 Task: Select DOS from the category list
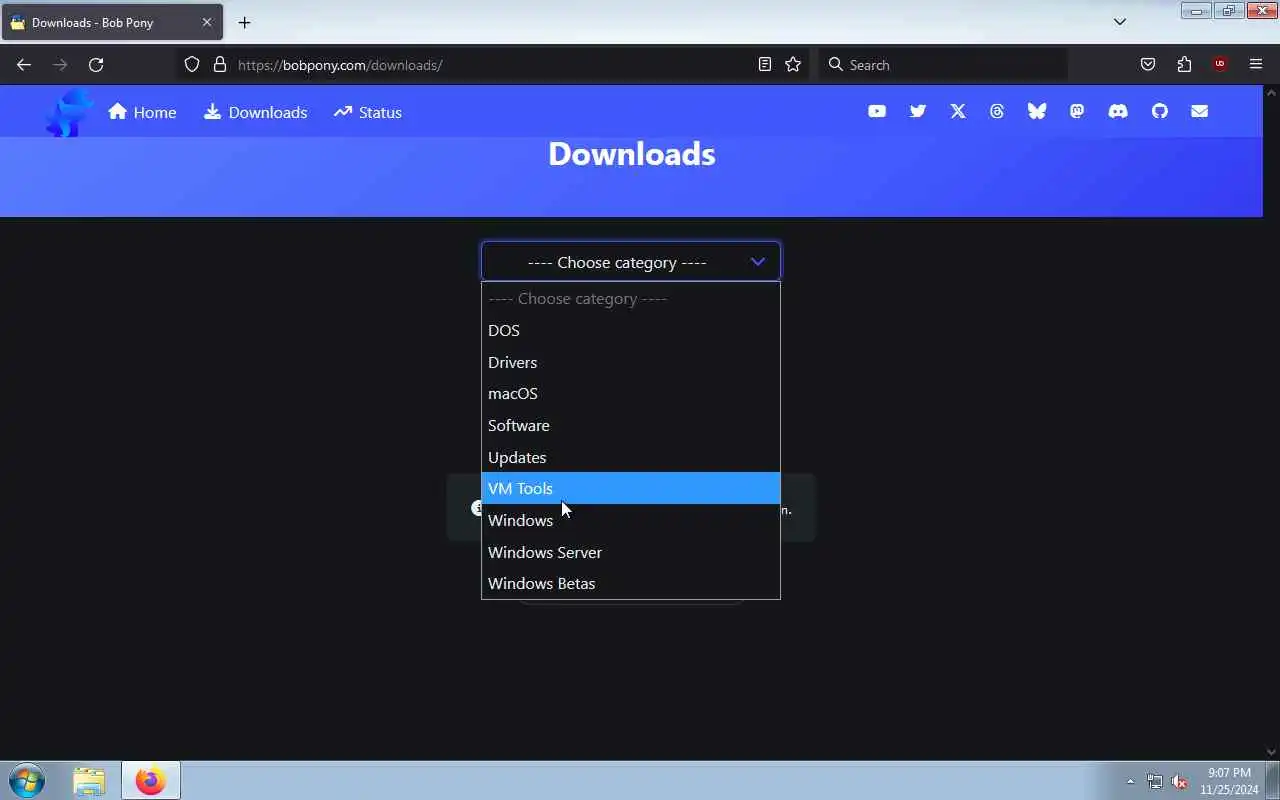[x=631, y=330]
